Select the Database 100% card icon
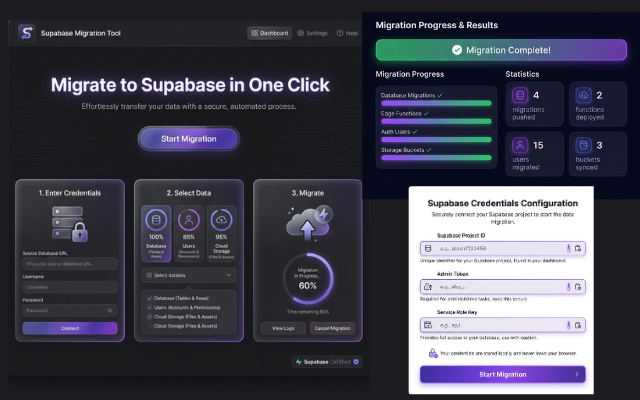The width and height of the screenshot is (640, 400). coord(156,220)
